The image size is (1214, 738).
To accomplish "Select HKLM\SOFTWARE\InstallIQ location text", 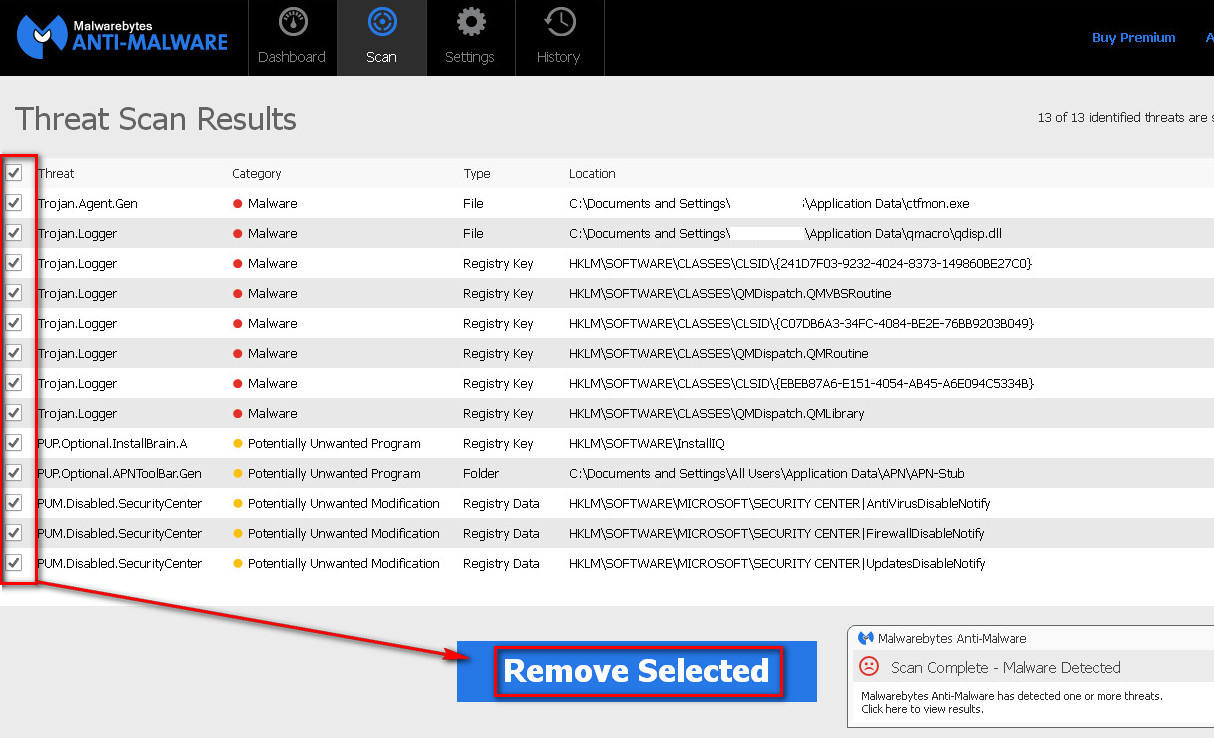I will tap(647, 443).
